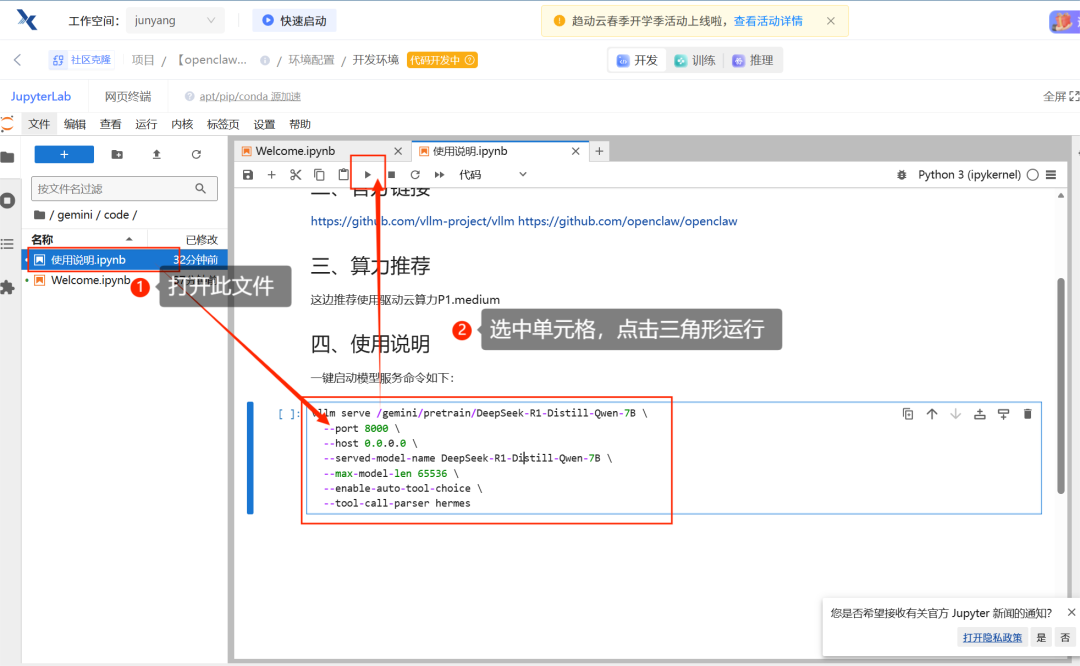Screen dimensions: 1080x666
Task: Open the junyang workspace dropdown
Action: [175, 20]
